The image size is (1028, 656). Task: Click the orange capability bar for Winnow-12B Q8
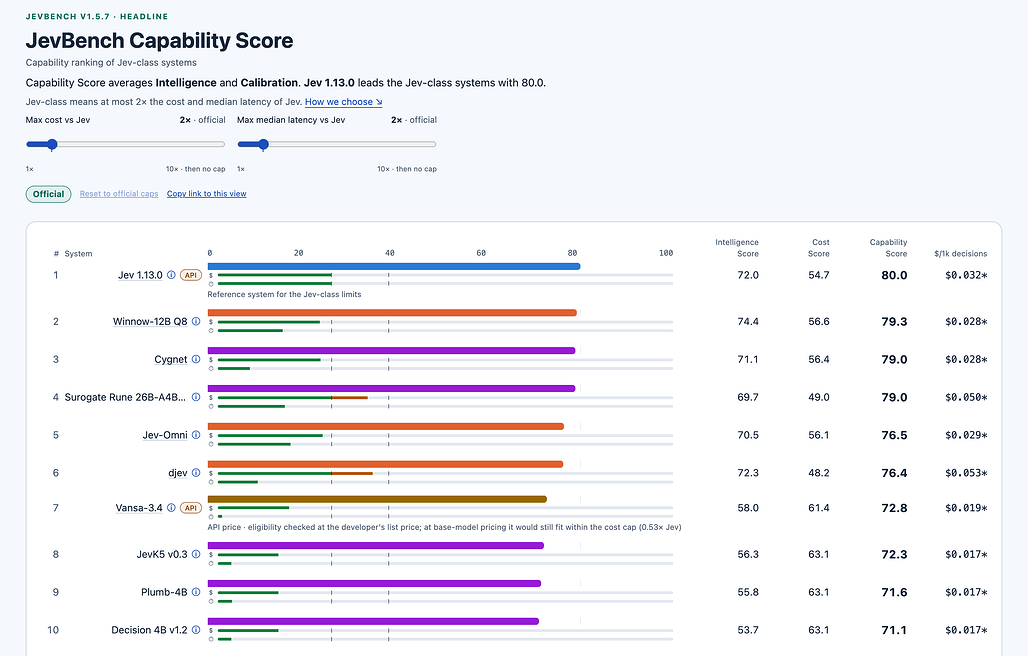pos(392,313)
